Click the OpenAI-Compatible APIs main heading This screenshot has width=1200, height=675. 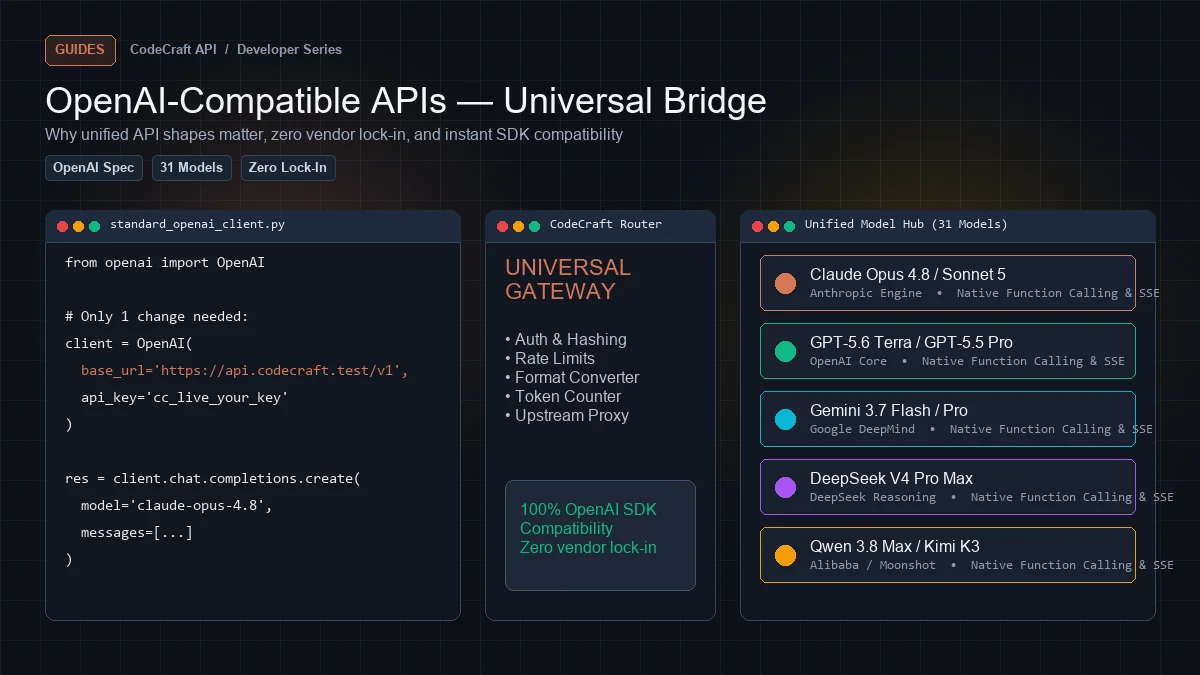coord(406,101)
